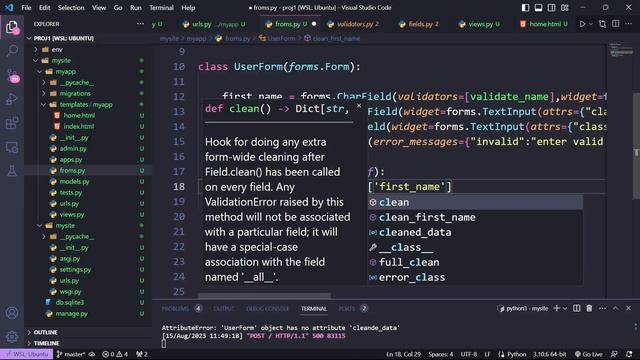Open manage.py in the explorer

[x=71, y=314]
